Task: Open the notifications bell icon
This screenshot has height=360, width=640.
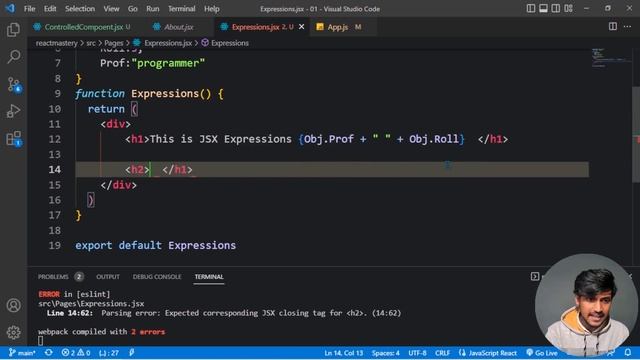Action: (x=628, y=353)
